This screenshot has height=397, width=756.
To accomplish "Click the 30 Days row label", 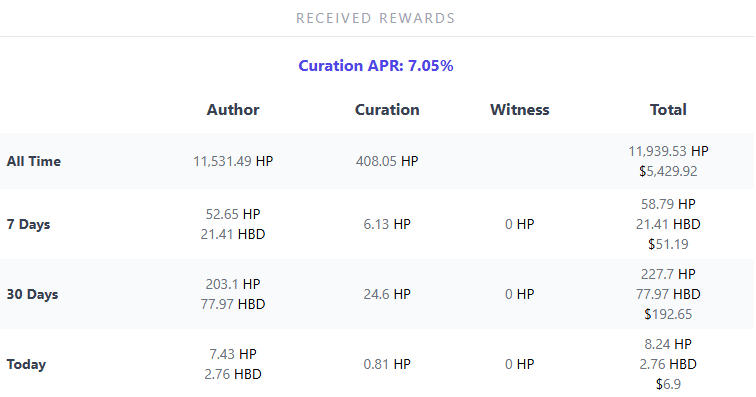I will click(32, 294).
